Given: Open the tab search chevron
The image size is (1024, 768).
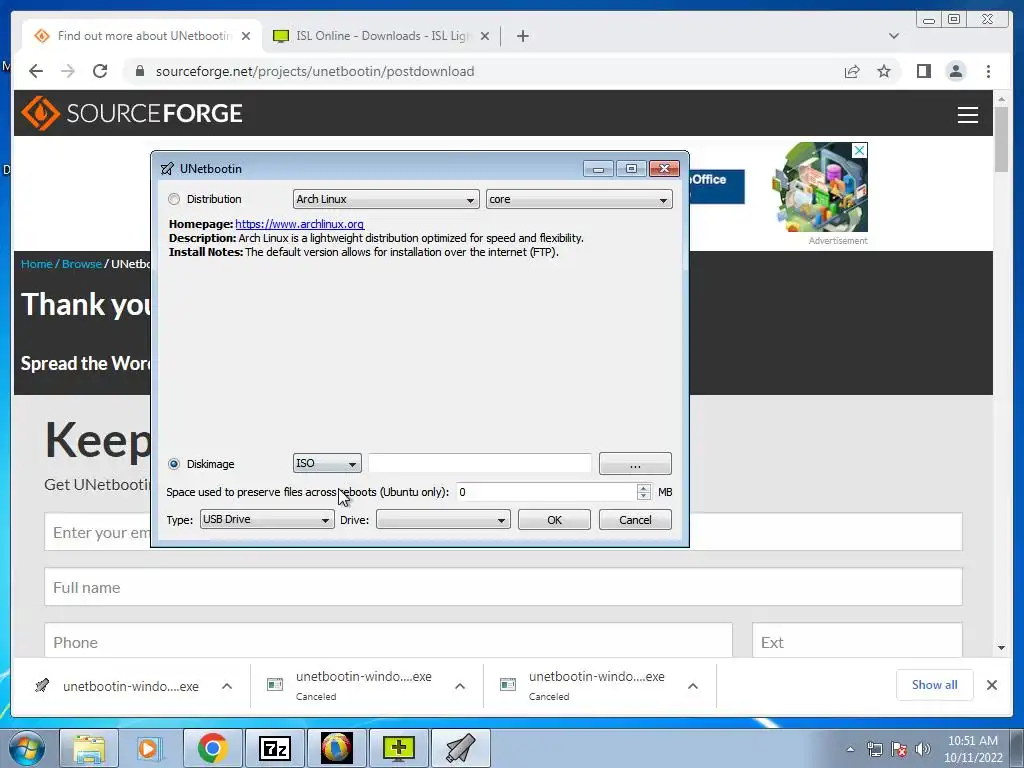Looking at the screenshot, I should click(893, 36).
